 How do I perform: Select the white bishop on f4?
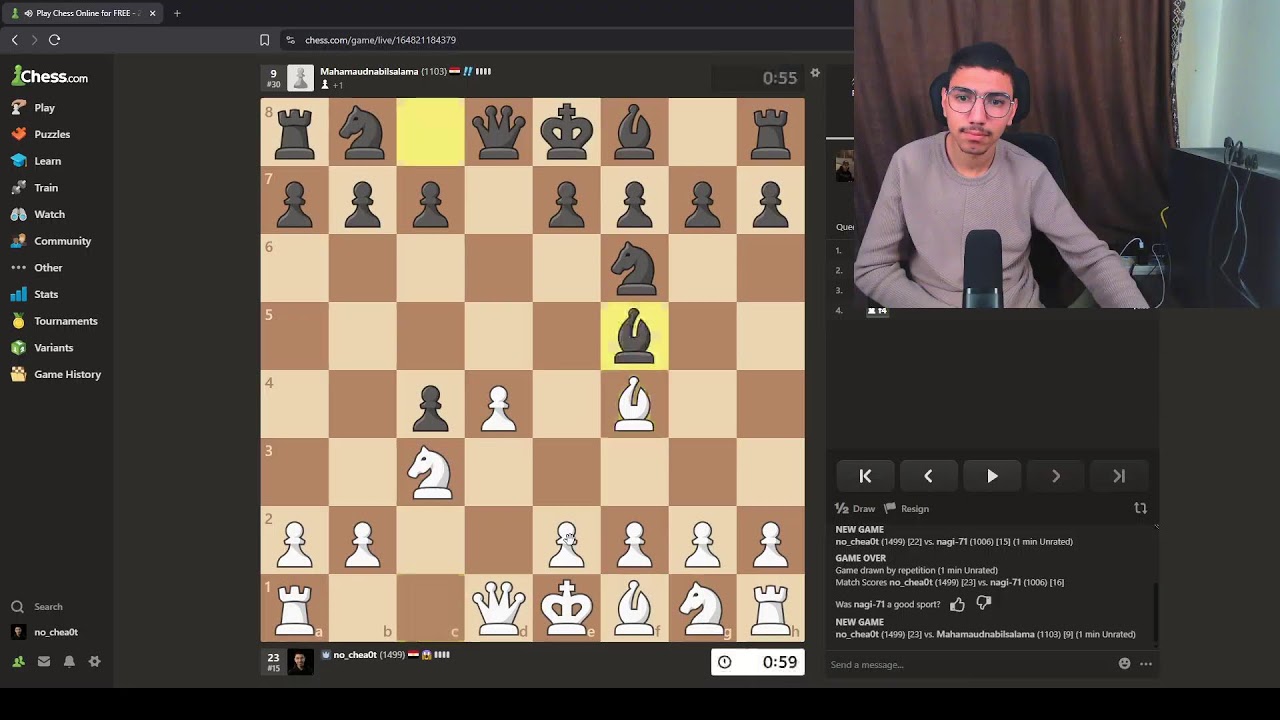[x=634, y=403]
